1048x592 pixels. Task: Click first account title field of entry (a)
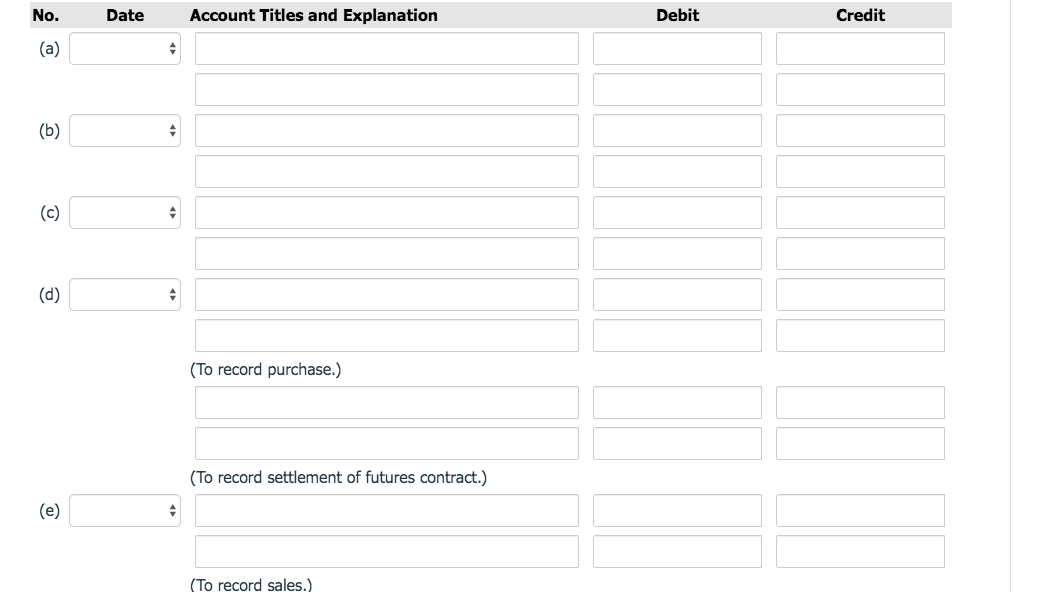[386, 49]
